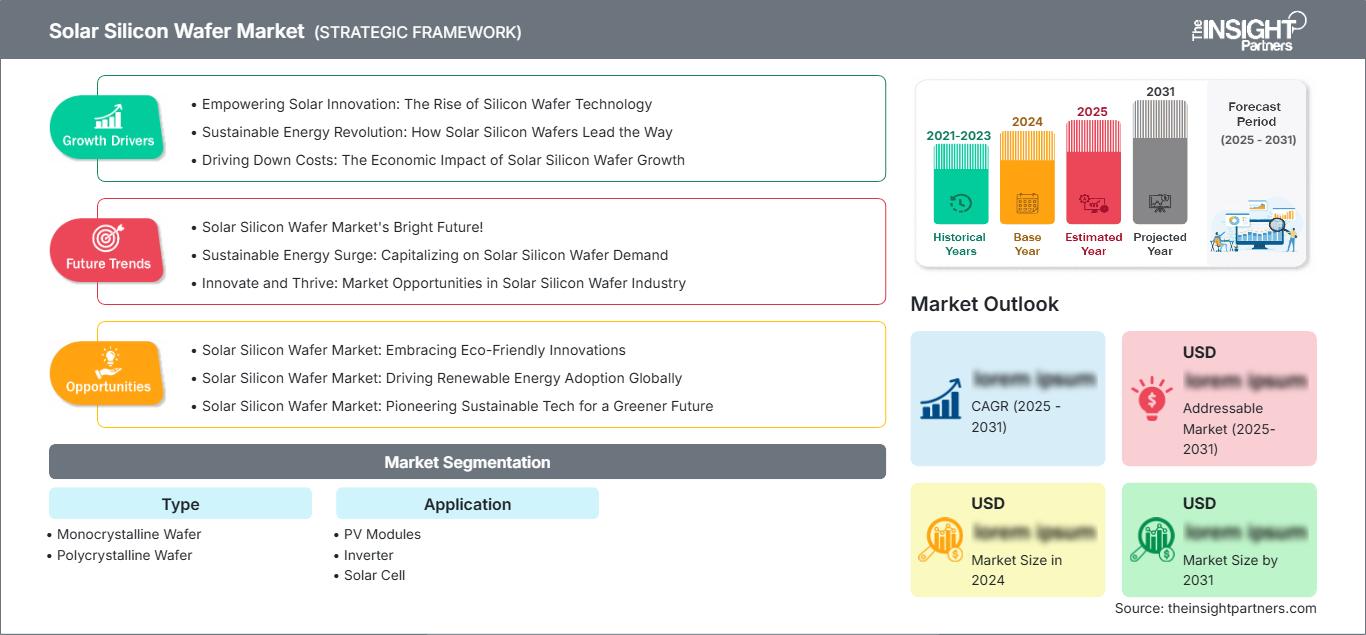1366x635 pixels.
Task: Click the Market Size in 2024 icon
Action: click(x=941, y=540)
